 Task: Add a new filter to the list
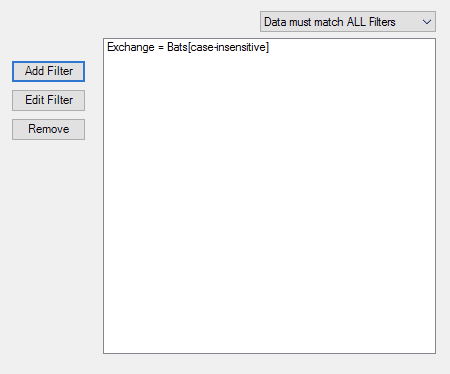click(48, 71)
